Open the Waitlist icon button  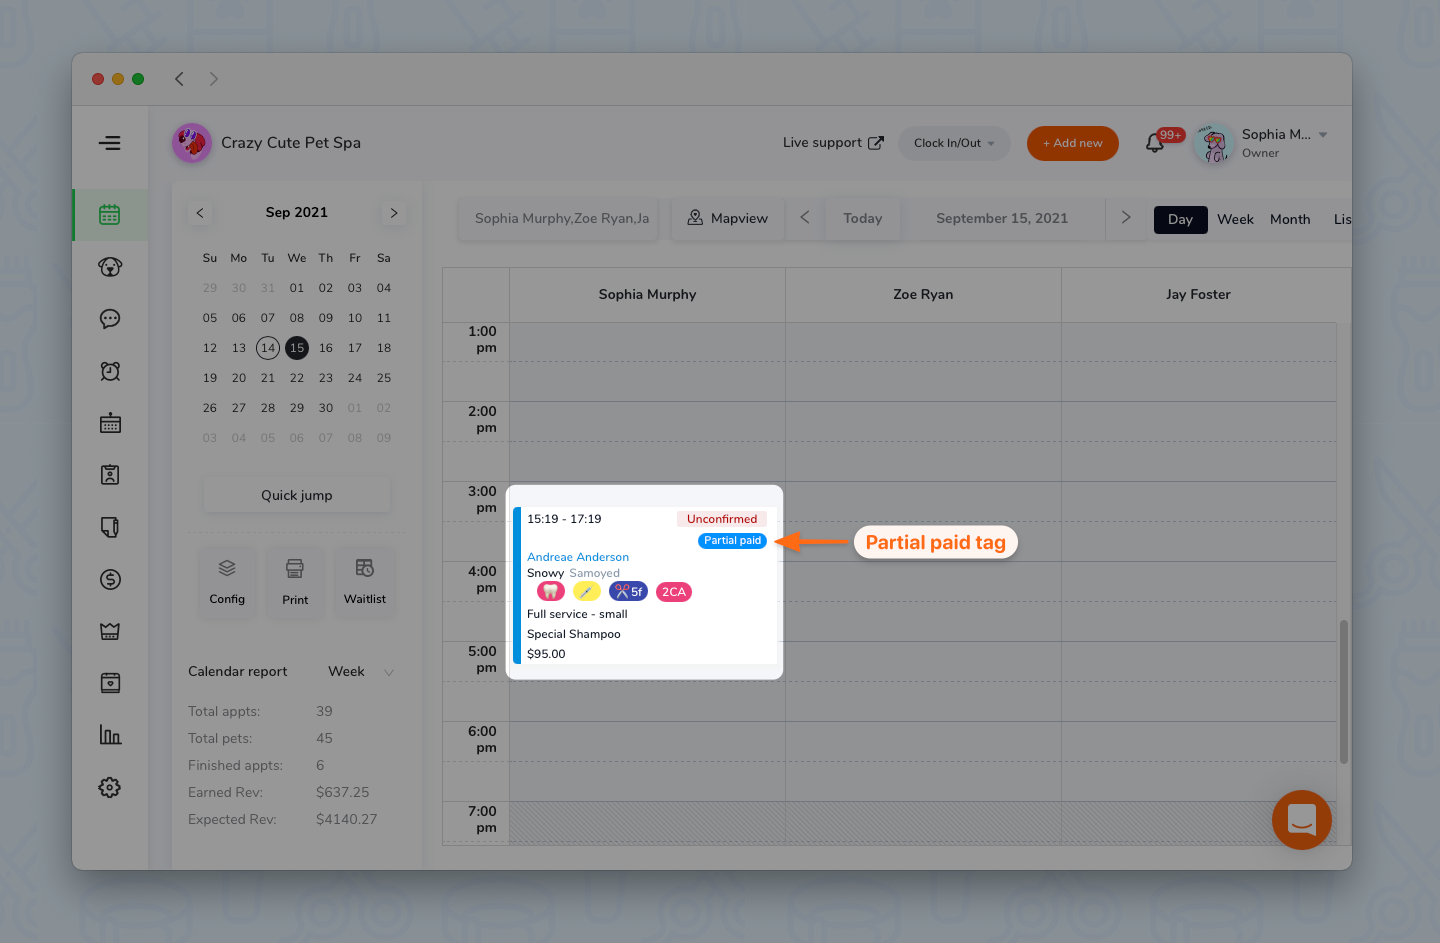[365, 582]
